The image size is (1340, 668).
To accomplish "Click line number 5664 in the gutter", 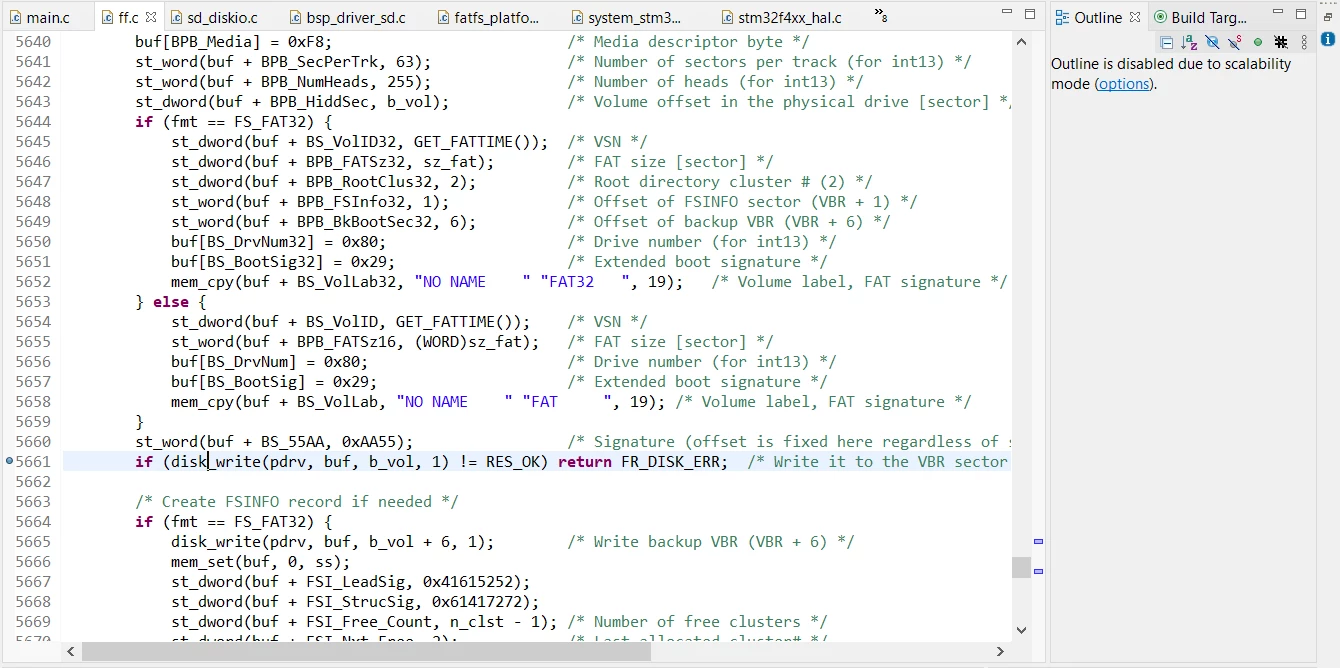I will tap(33, 521).
